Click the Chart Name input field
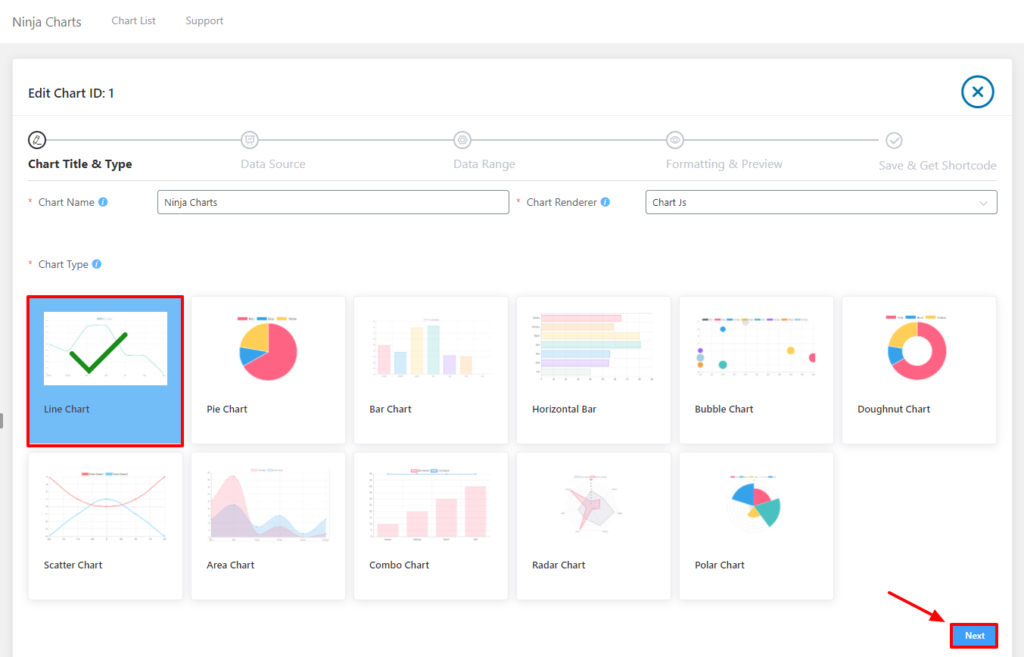Viewport: 1024px width, 657px height. pos(333,202)
